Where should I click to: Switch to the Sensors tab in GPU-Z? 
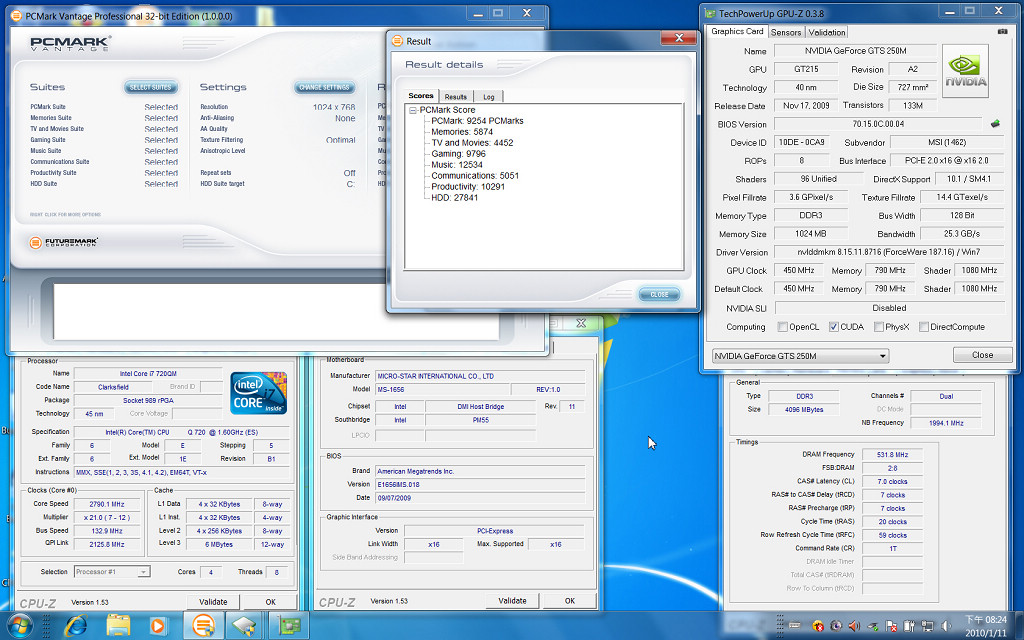tap(786, 32)
